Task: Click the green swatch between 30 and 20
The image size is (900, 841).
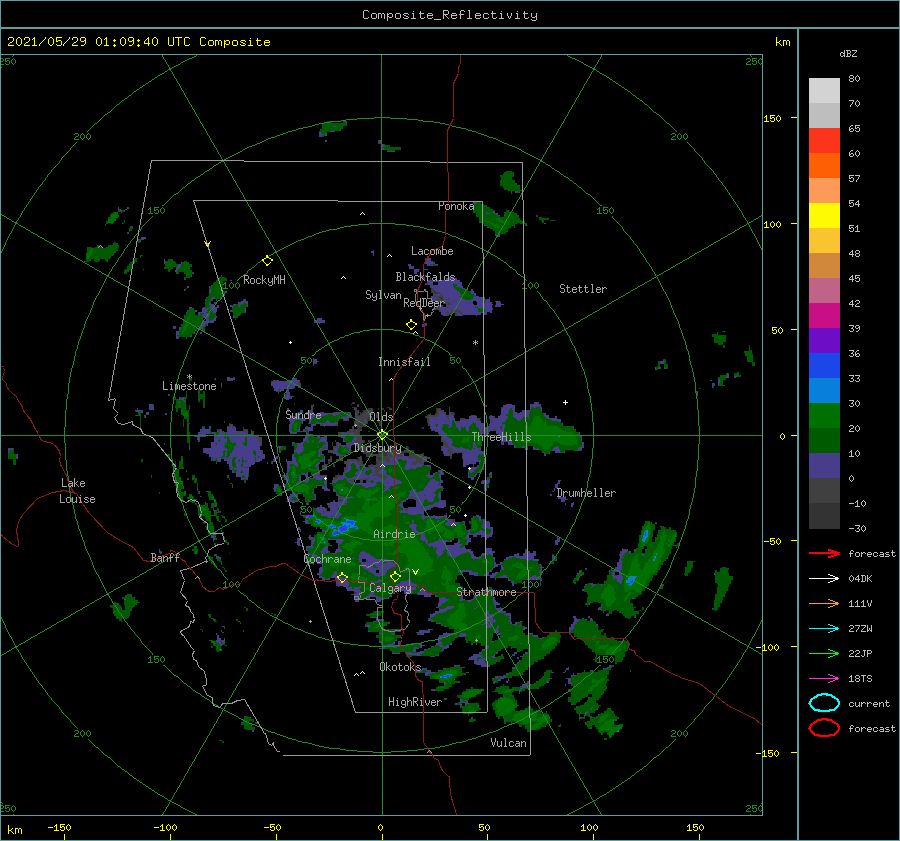Action: coord(824,415)
